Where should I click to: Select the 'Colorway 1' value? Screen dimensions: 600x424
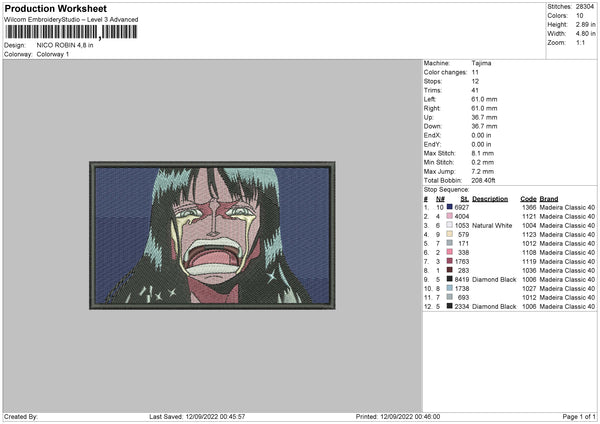[x=53, y=54]
